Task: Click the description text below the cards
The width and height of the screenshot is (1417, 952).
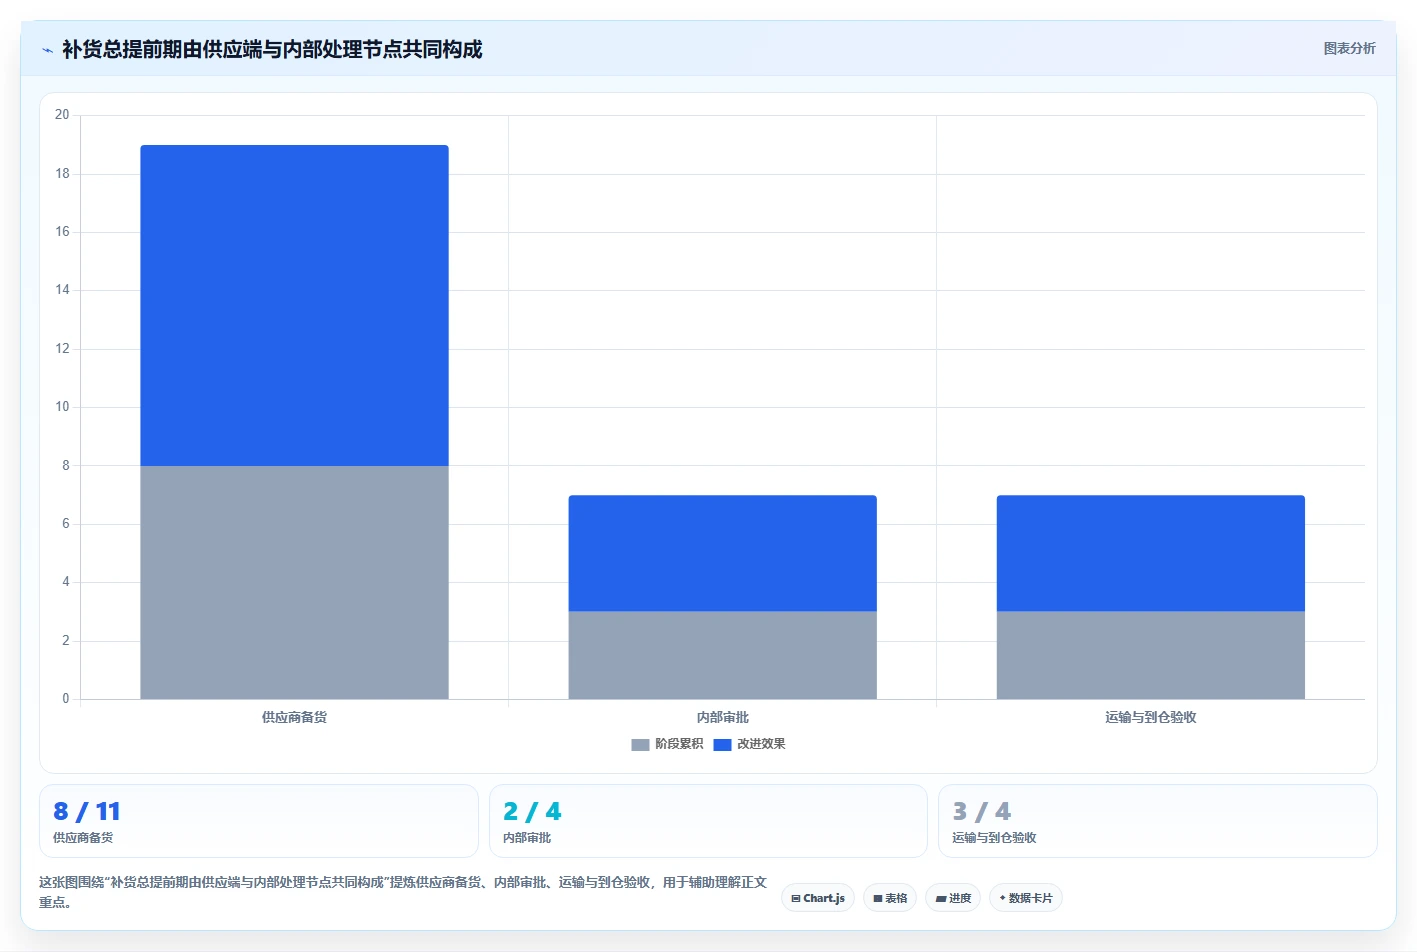Action: click(403, 892)
